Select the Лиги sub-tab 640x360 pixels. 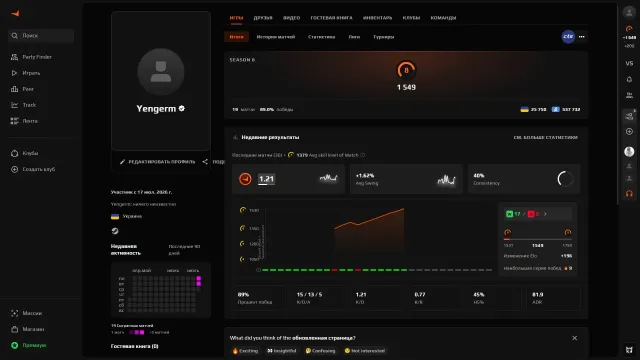pos(354,37)
